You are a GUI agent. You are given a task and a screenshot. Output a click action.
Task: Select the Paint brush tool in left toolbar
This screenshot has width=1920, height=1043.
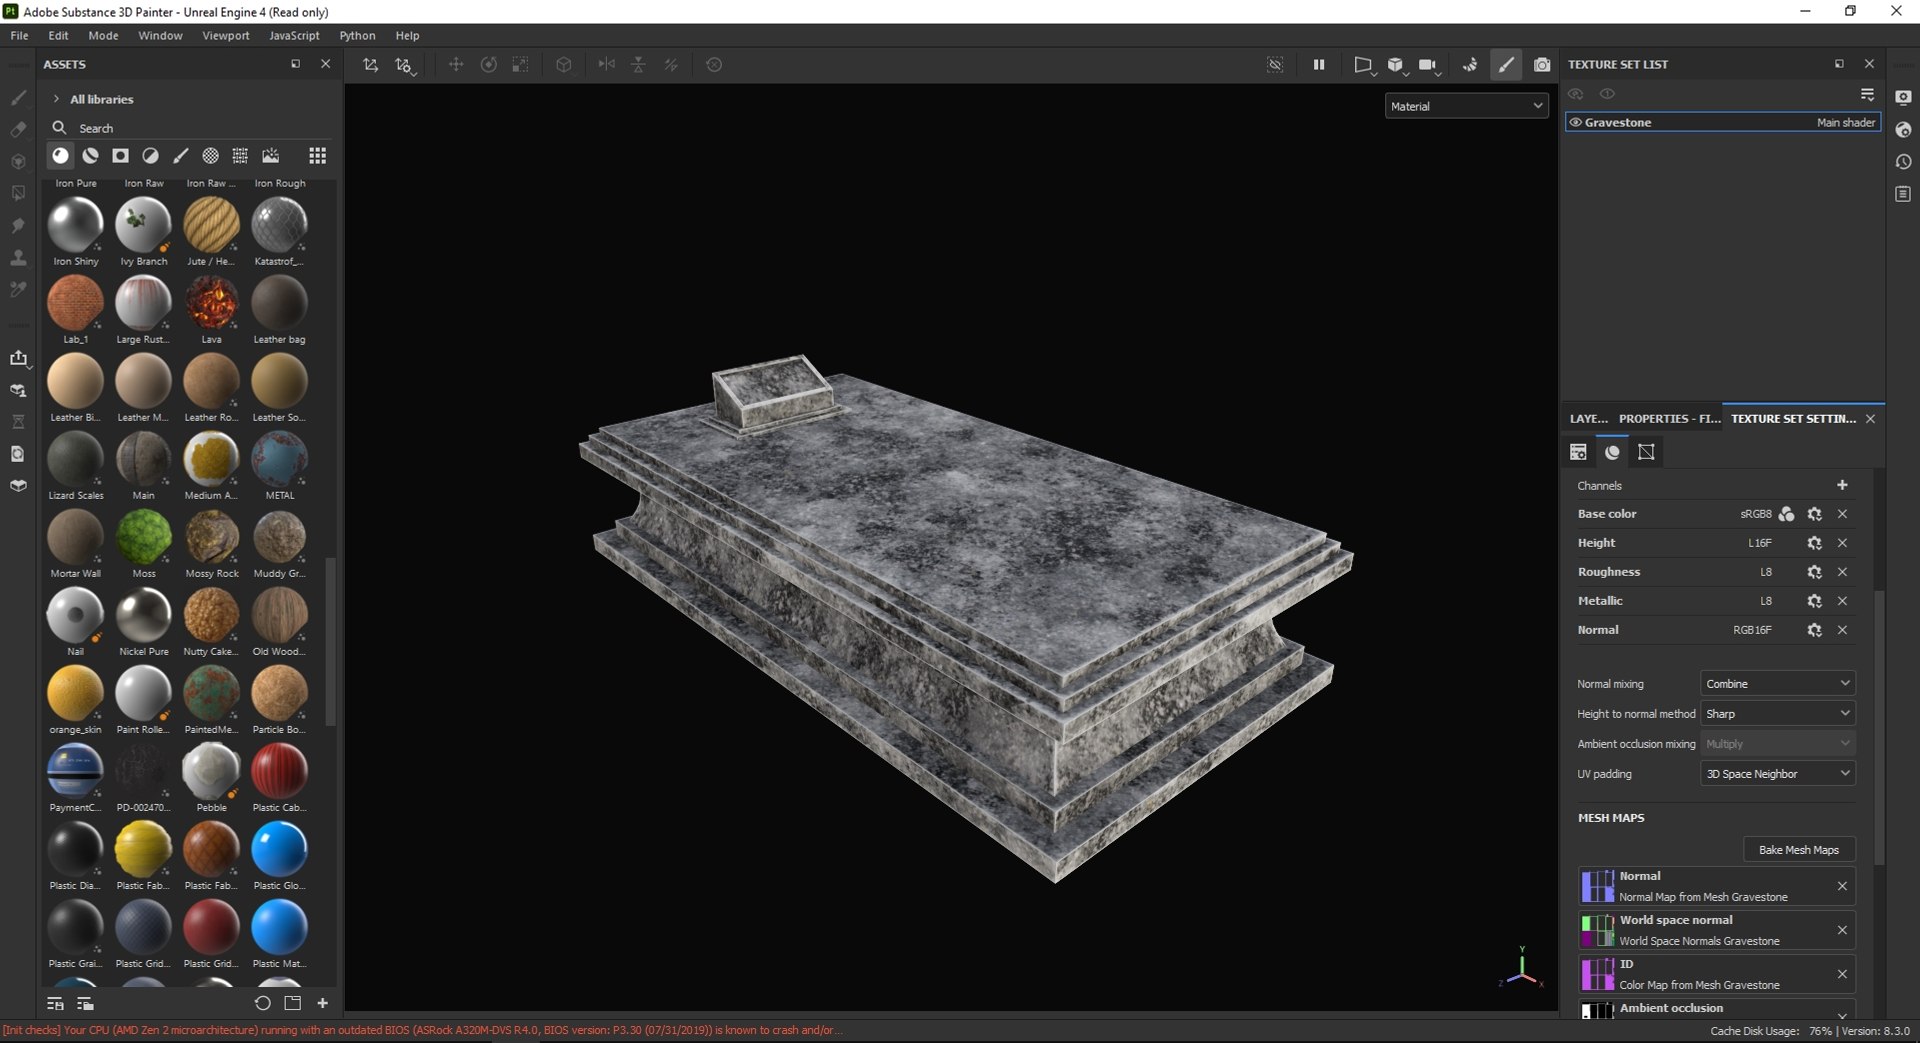[18, 98]
